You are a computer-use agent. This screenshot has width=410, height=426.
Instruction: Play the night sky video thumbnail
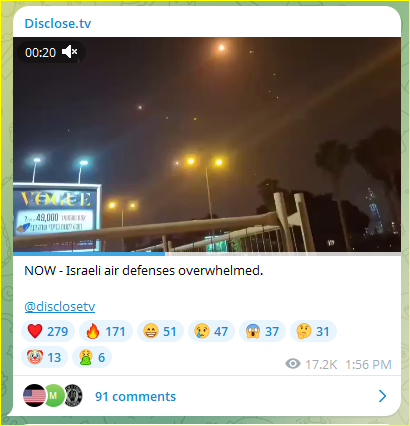(x=207, y=144)
